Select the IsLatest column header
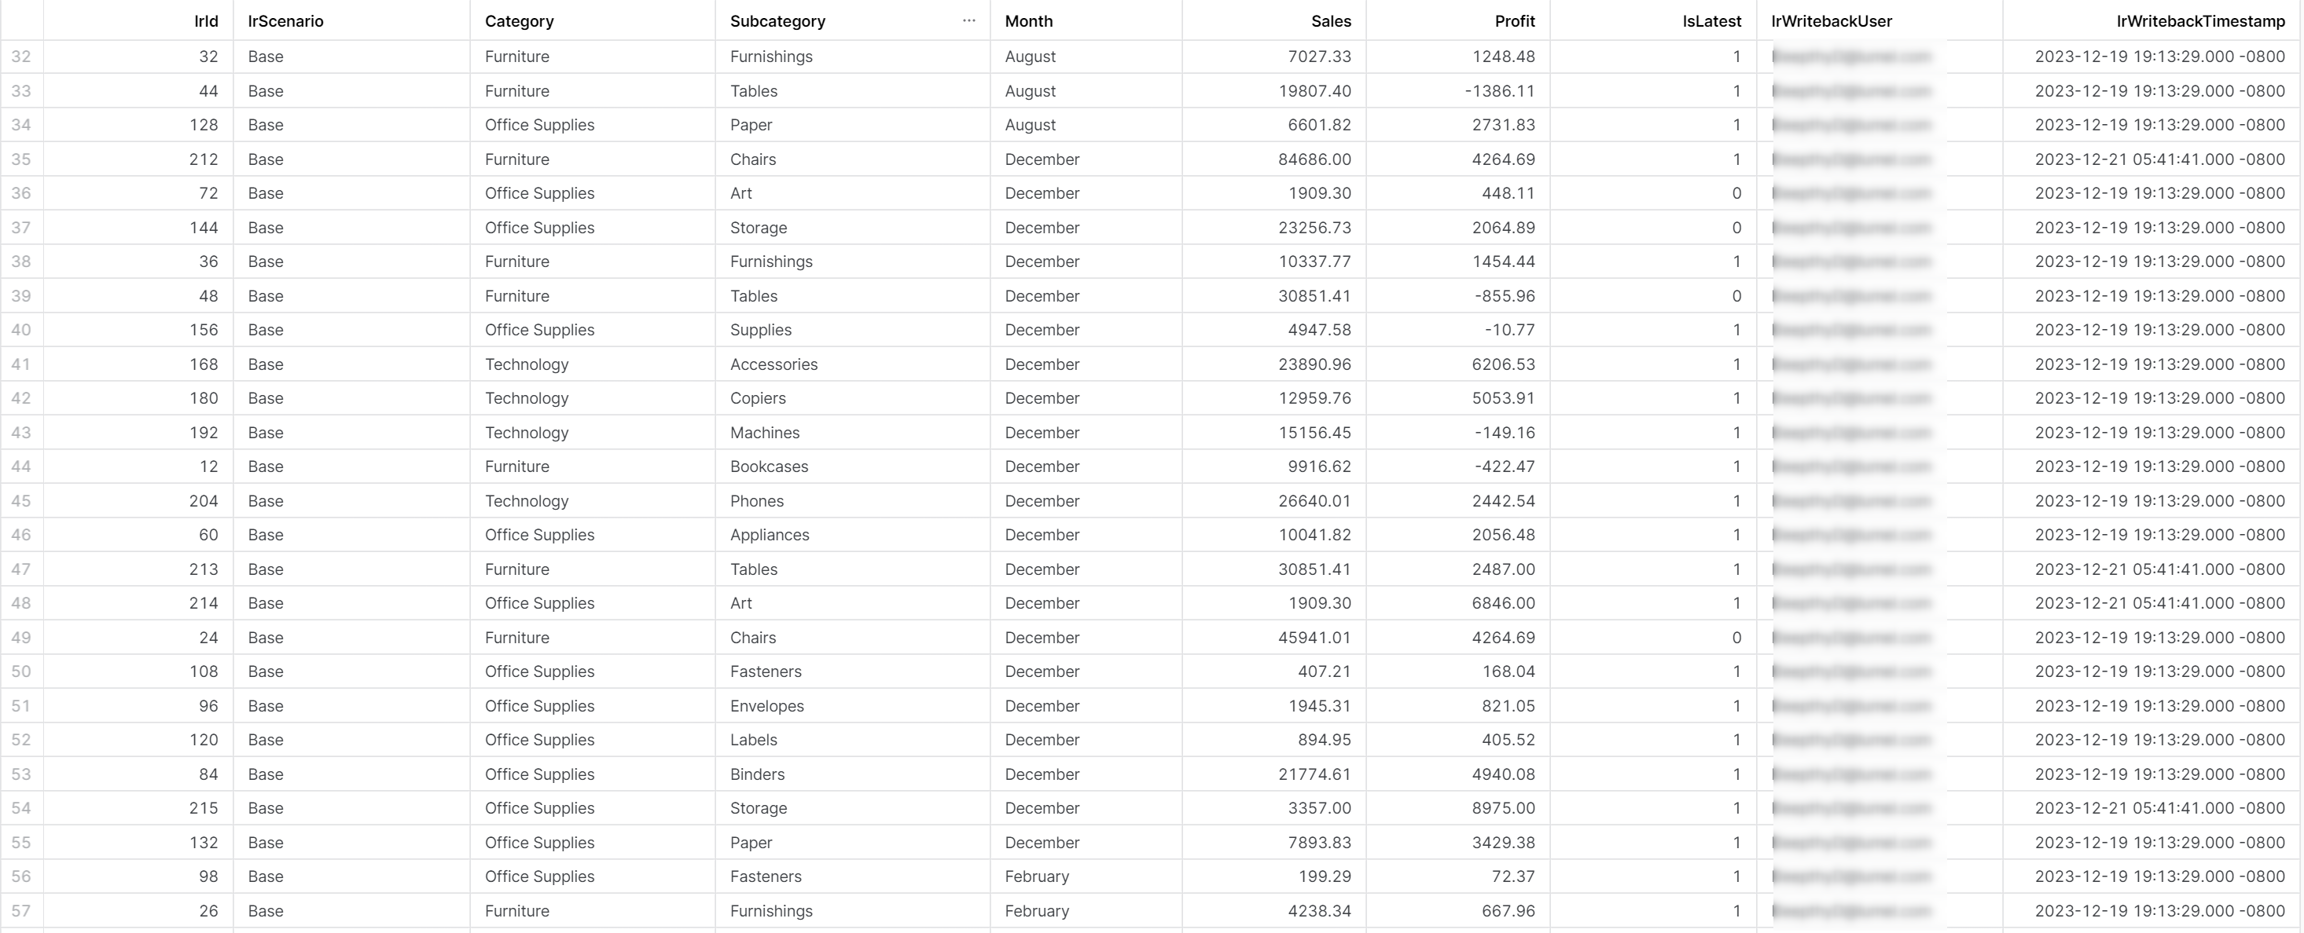Image resolution: width=2304 pixels, height=933 pixels. click(x=1711, y=21)
